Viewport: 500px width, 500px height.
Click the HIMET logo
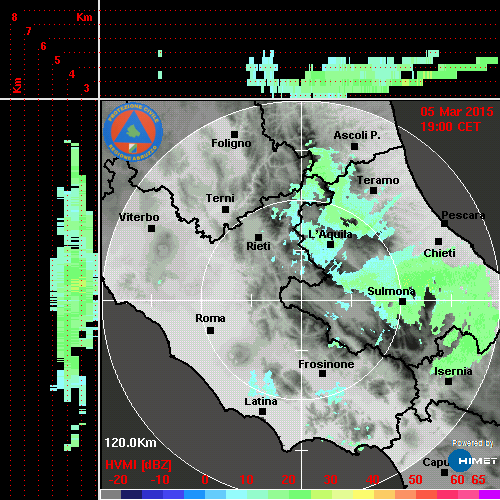[473, 461]
